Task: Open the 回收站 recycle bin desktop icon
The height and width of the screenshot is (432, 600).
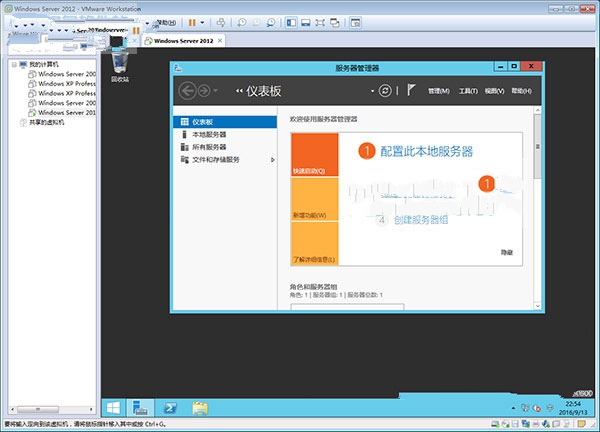Action: coord(120,67)
